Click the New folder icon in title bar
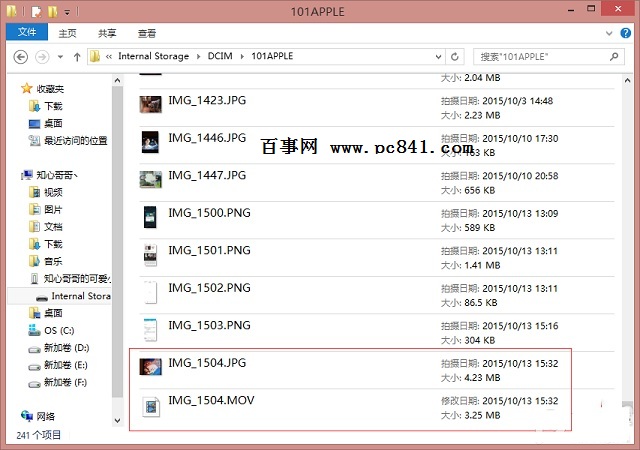640x450 pixels. pyautogui.click(x=53, y=12)
